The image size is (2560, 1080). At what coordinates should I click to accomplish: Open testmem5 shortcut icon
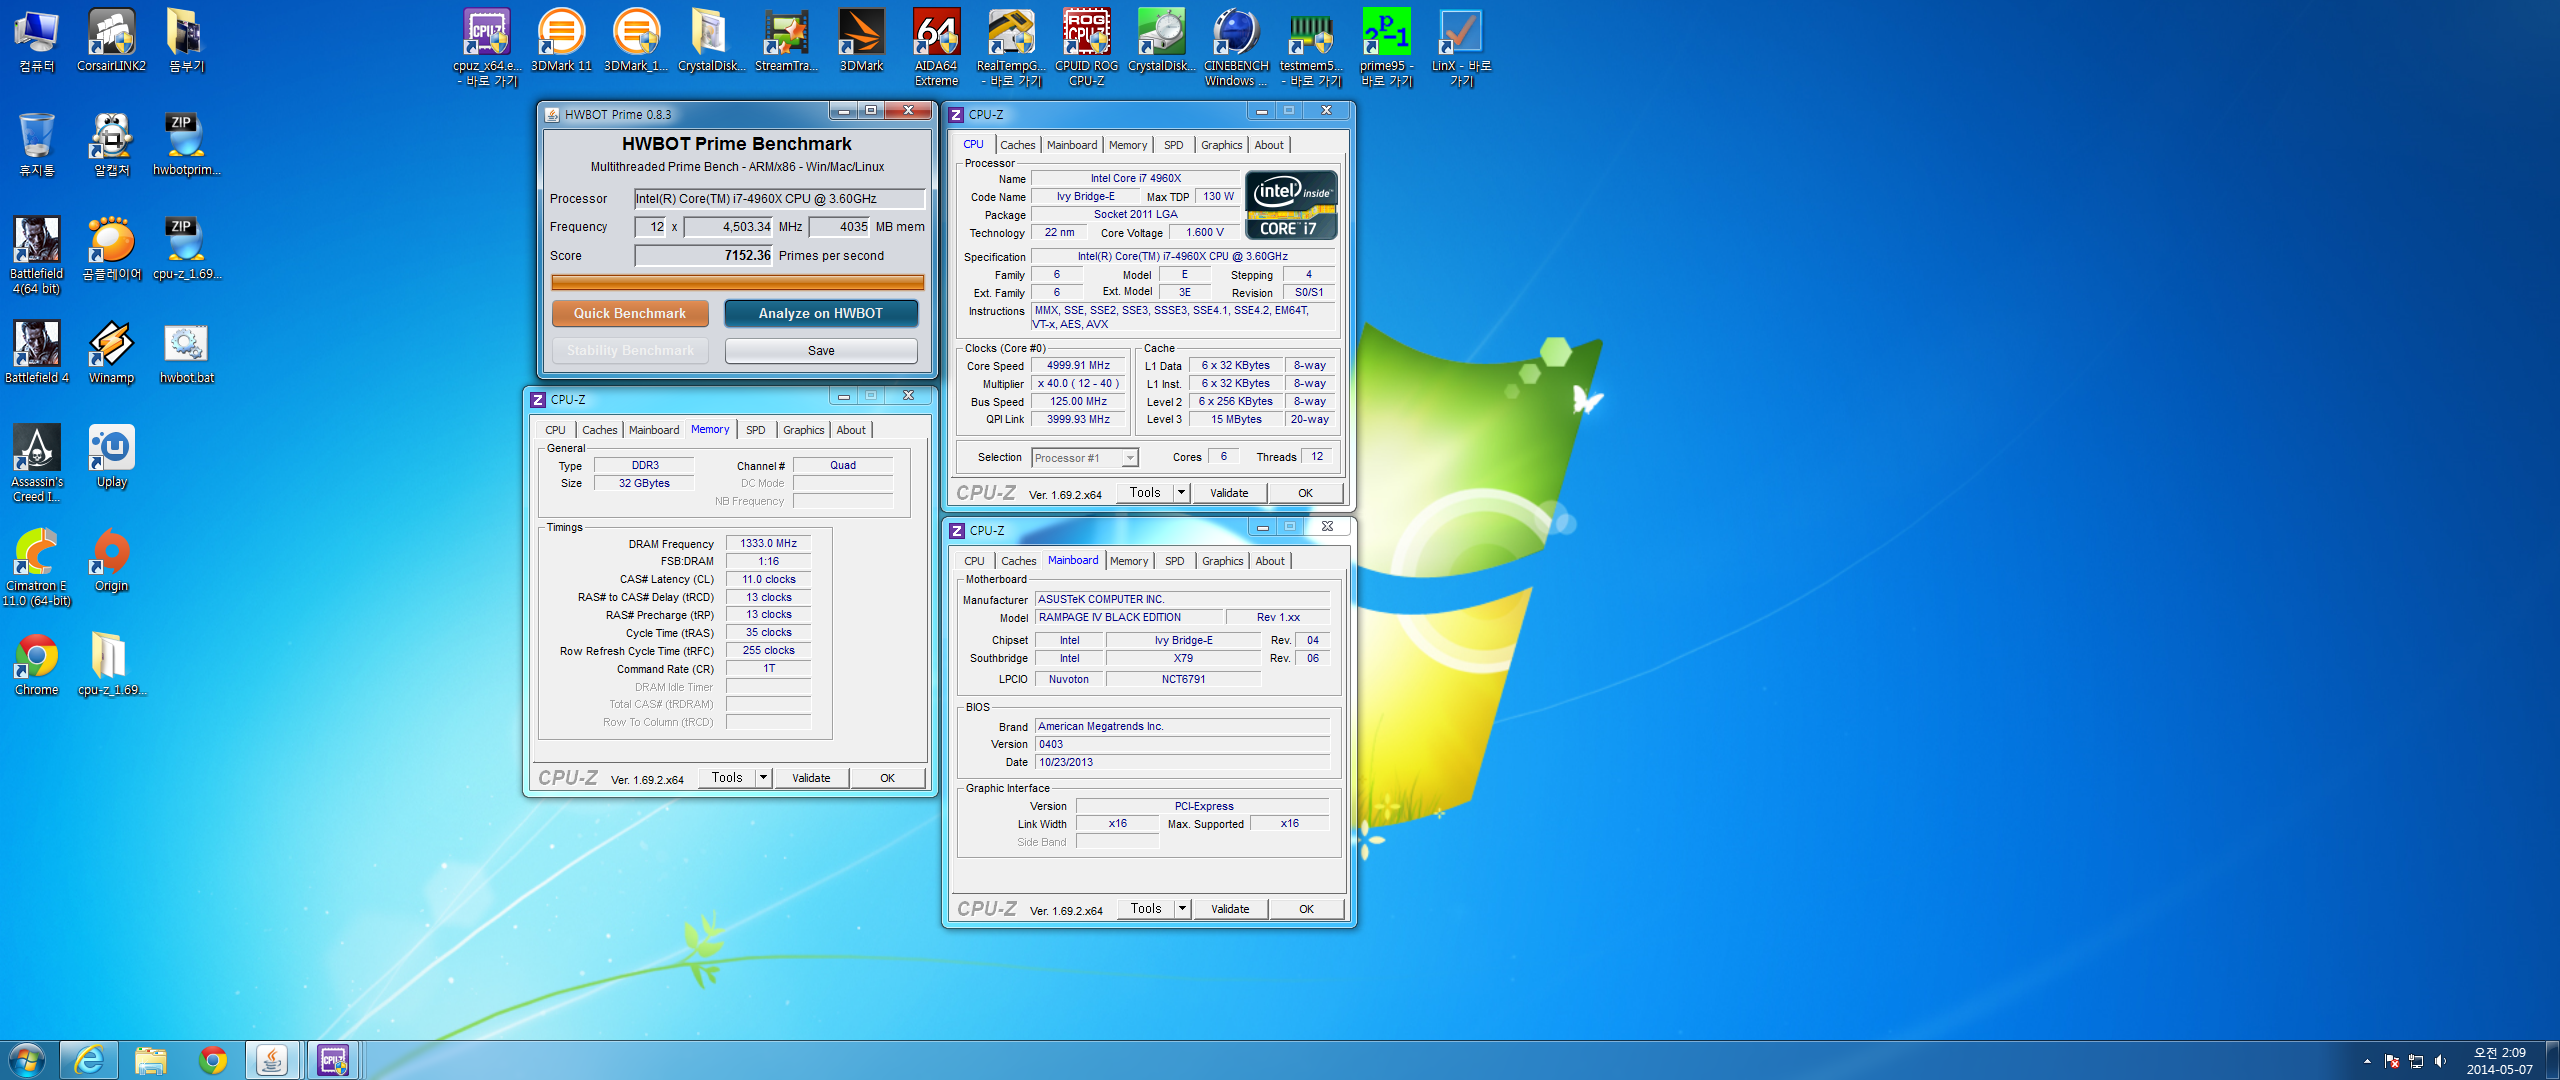point(1311,47)
